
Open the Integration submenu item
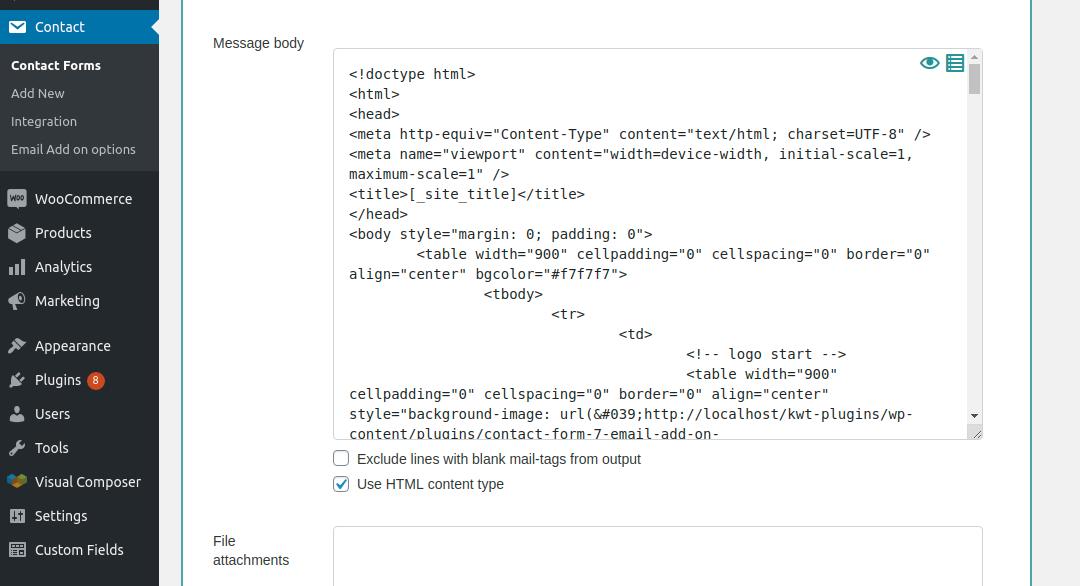[x=44, y=121]
